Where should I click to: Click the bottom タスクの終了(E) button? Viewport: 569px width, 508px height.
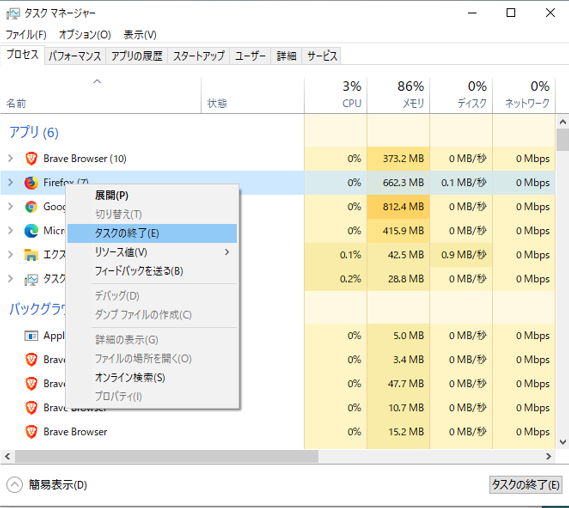tap(525, 485)
